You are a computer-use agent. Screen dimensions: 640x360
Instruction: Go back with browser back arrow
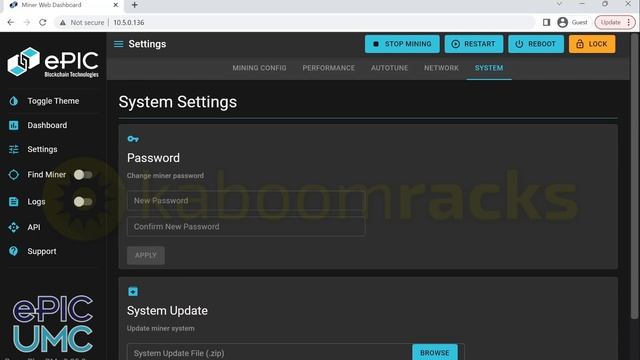coord(11,22)
